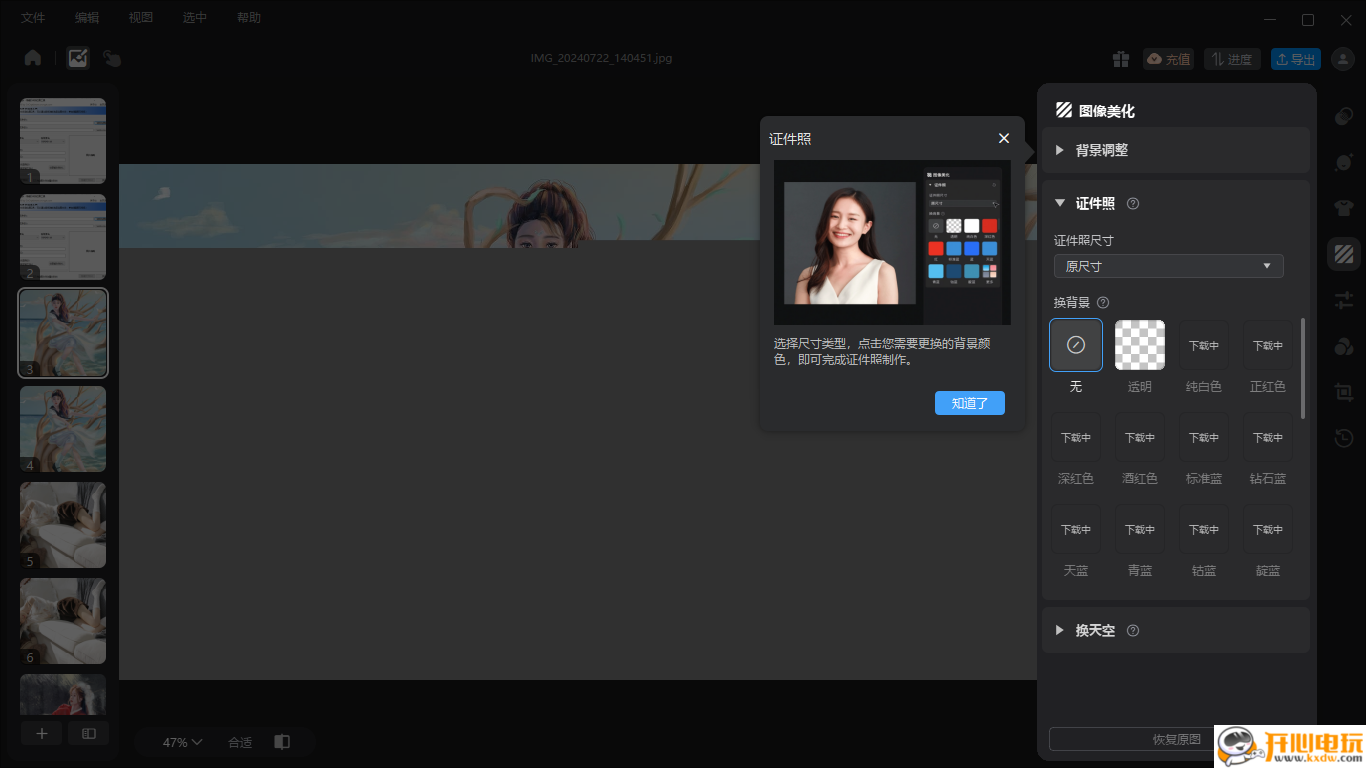Screen dimensions: 1366x768
Task: Expand the 背景调整 section
Action: click(1102, 150)
